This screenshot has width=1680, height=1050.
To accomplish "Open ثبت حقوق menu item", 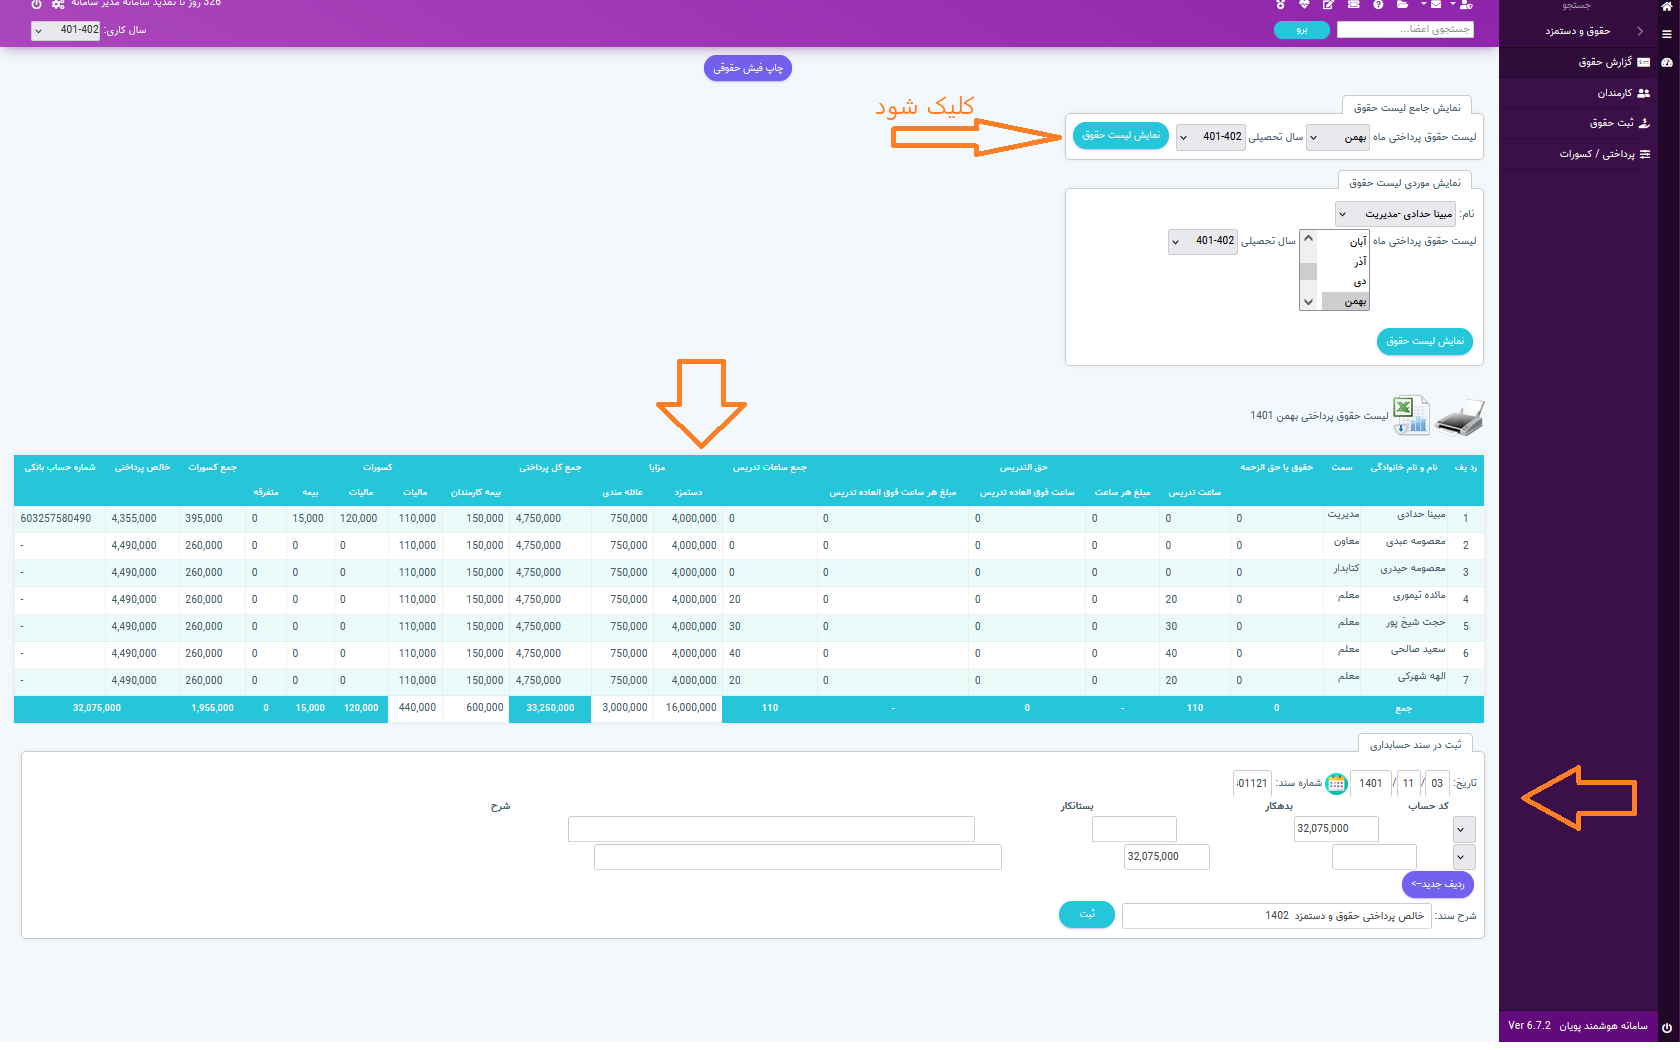I will pos(1611,123).
